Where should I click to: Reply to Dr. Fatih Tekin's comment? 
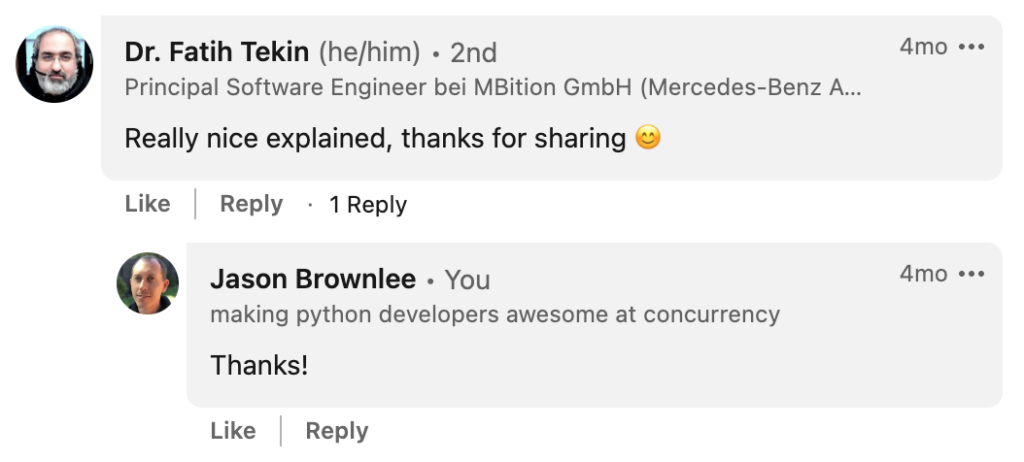coord(251,204)
